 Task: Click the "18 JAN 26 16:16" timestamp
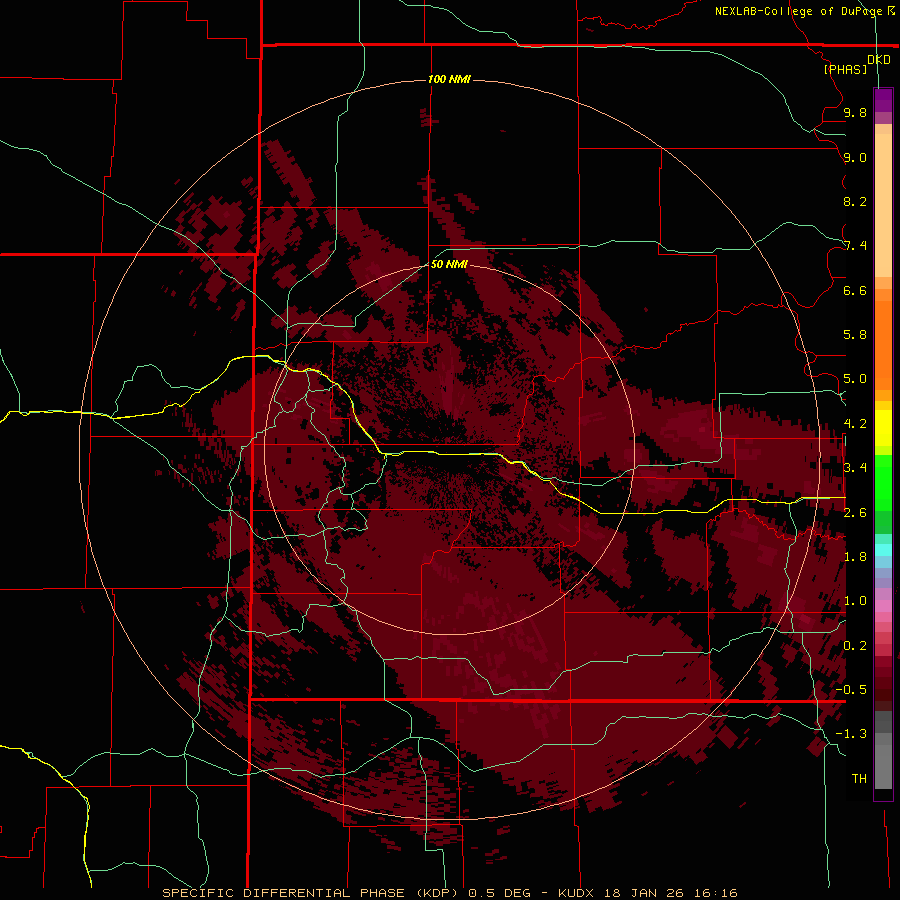point(671,893)
